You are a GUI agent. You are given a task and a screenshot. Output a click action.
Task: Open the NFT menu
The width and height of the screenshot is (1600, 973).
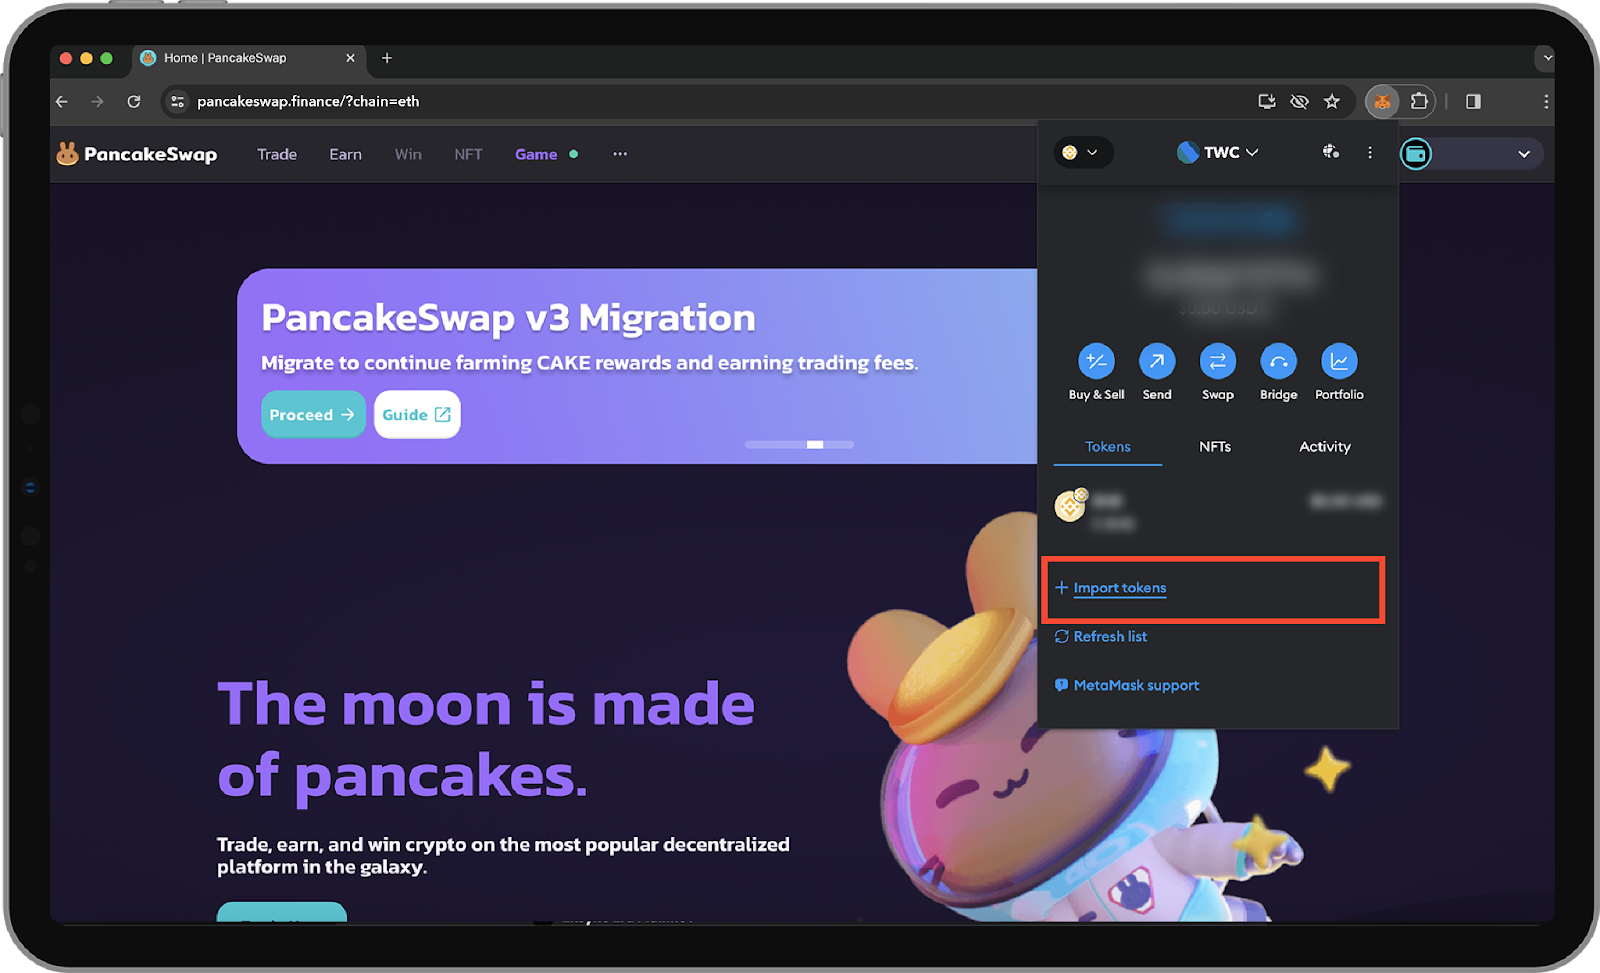[468, 154]
